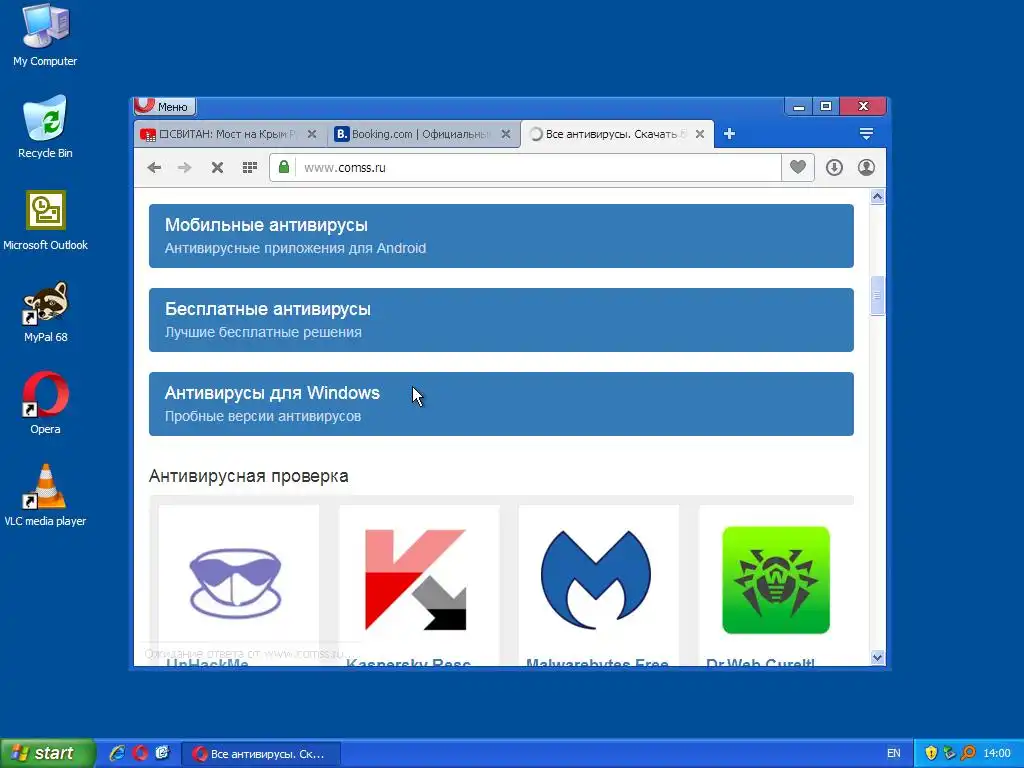Stop loading the page

click(x=217, y=168)
